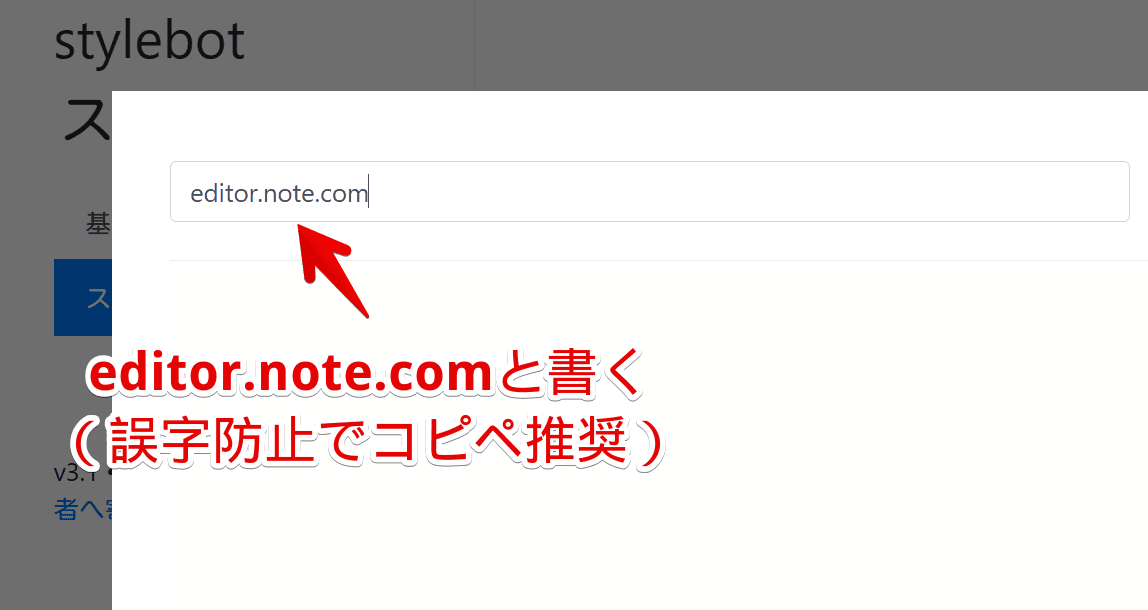Click the text caret after editor.note.com

(x=368, y=191)
